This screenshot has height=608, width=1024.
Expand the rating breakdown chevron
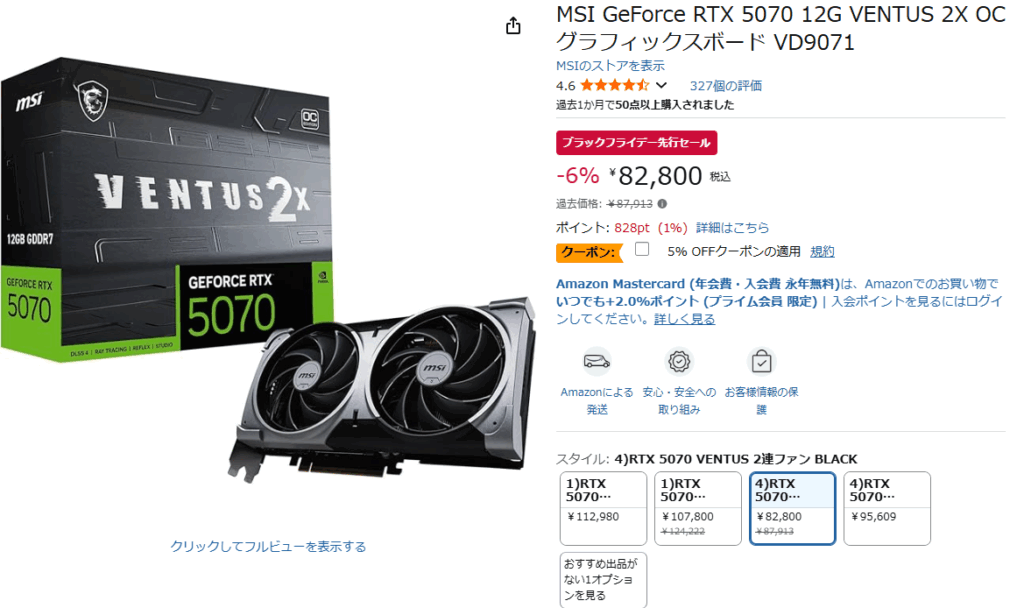pos(662,85)
